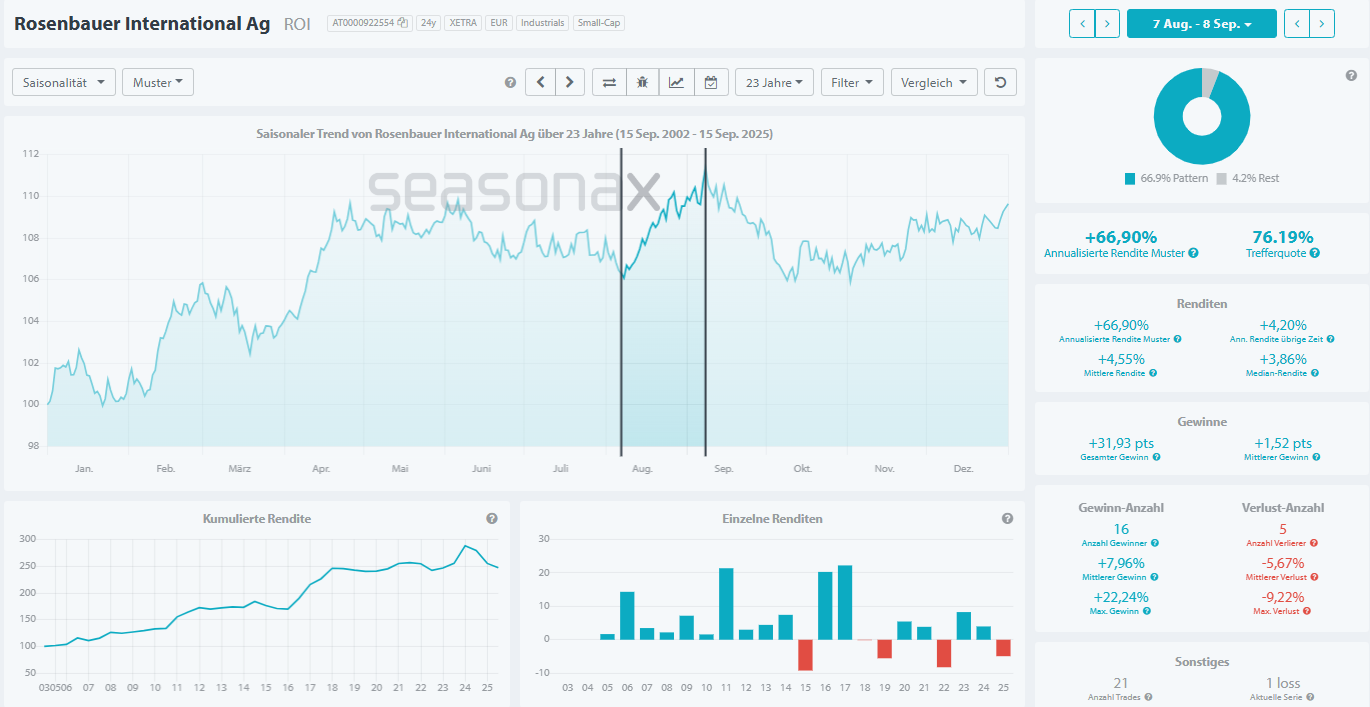Copy the ISIN AT0000922554 using copy icon

click(x=402, y=23)
